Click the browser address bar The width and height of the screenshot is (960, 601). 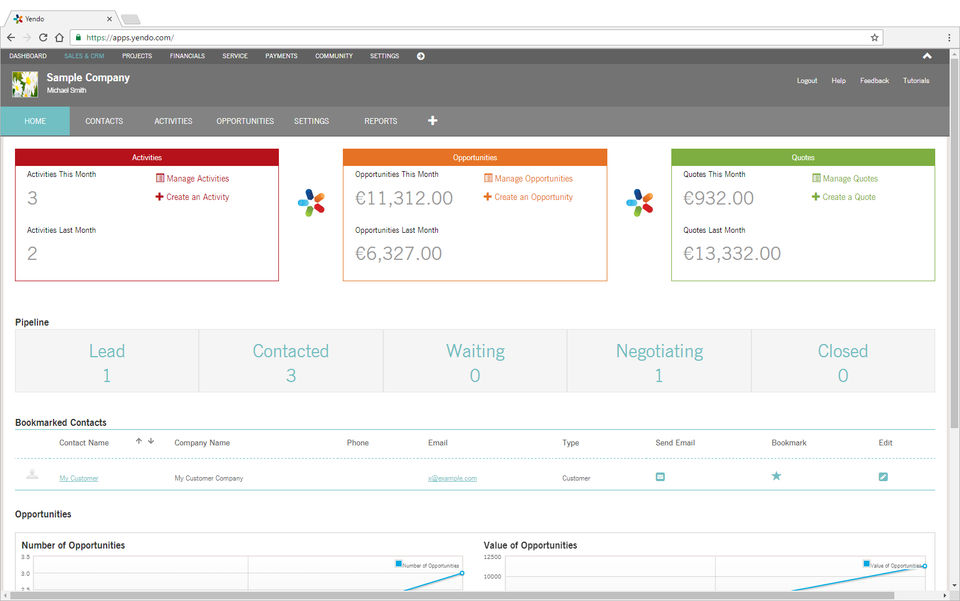pos(474,37)
